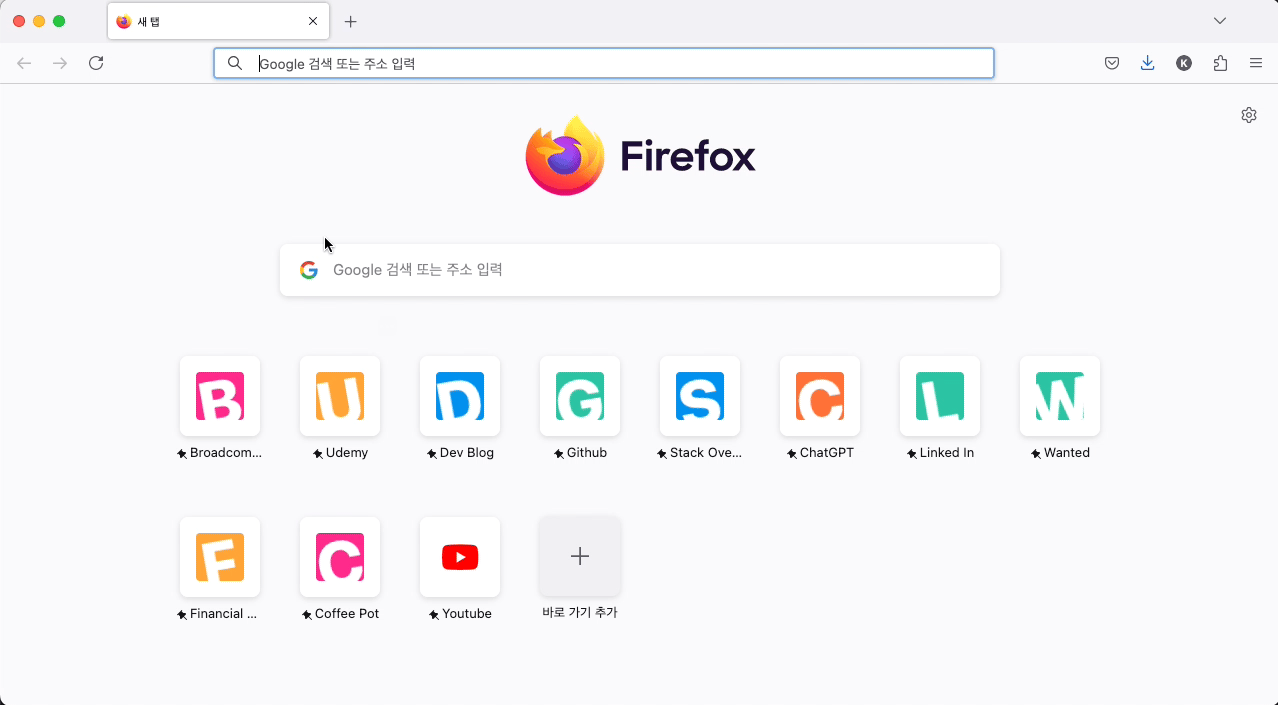
Task: Open the Coffee Pot shortcut tile
Action: coord(340,557)
